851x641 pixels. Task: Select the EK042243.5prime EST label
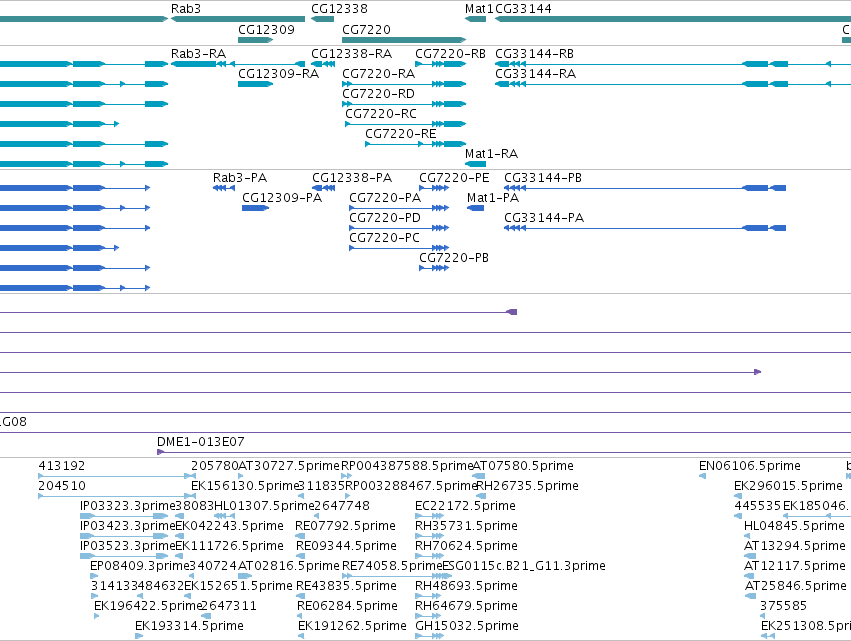[x=230, y=526]
